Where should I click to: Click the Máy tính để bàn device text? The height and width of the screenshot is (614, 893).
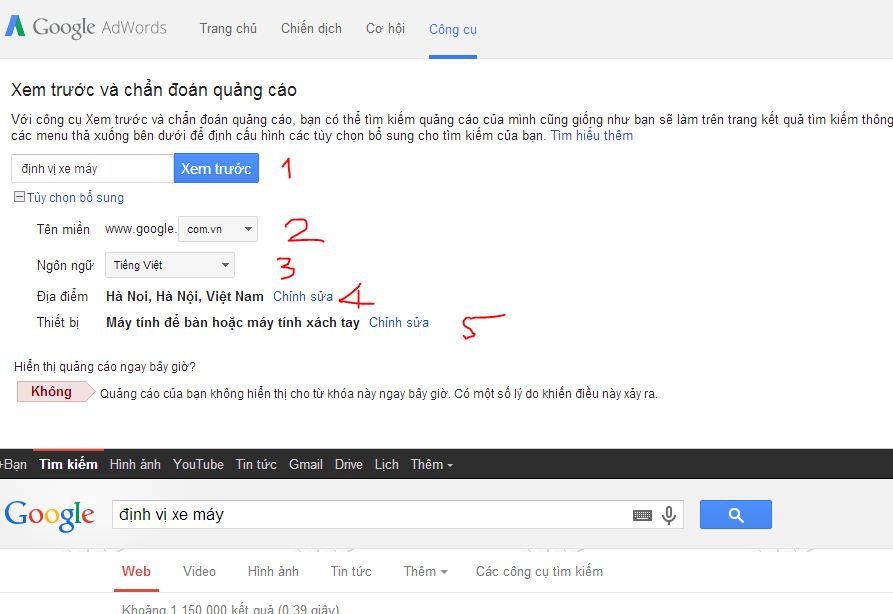click(233, 322)
